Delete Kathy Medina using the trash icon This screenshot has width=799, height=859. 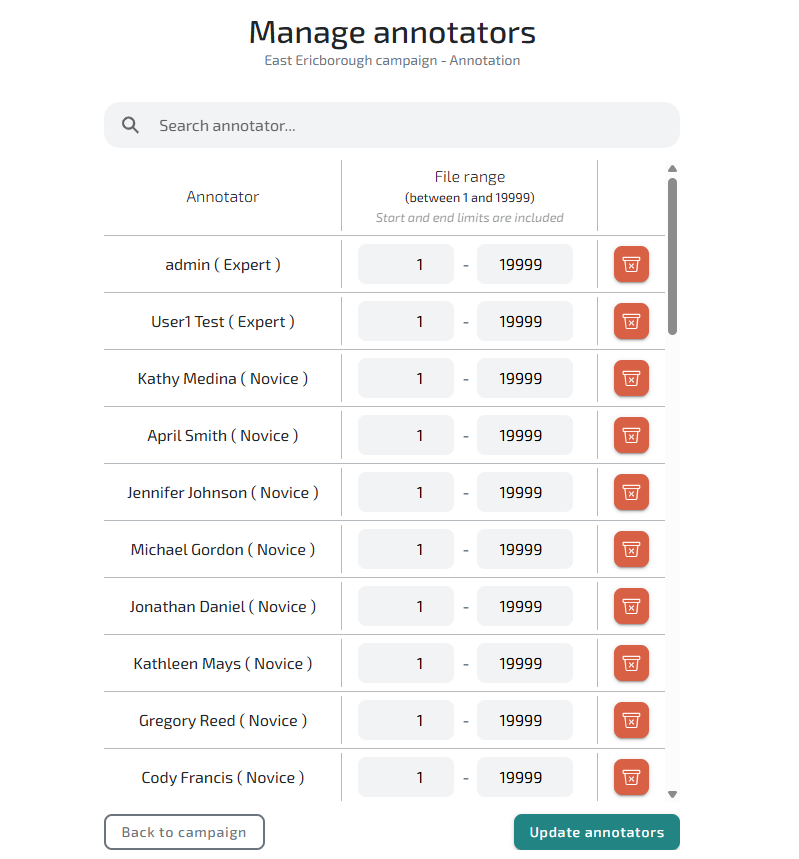[631, 379]
